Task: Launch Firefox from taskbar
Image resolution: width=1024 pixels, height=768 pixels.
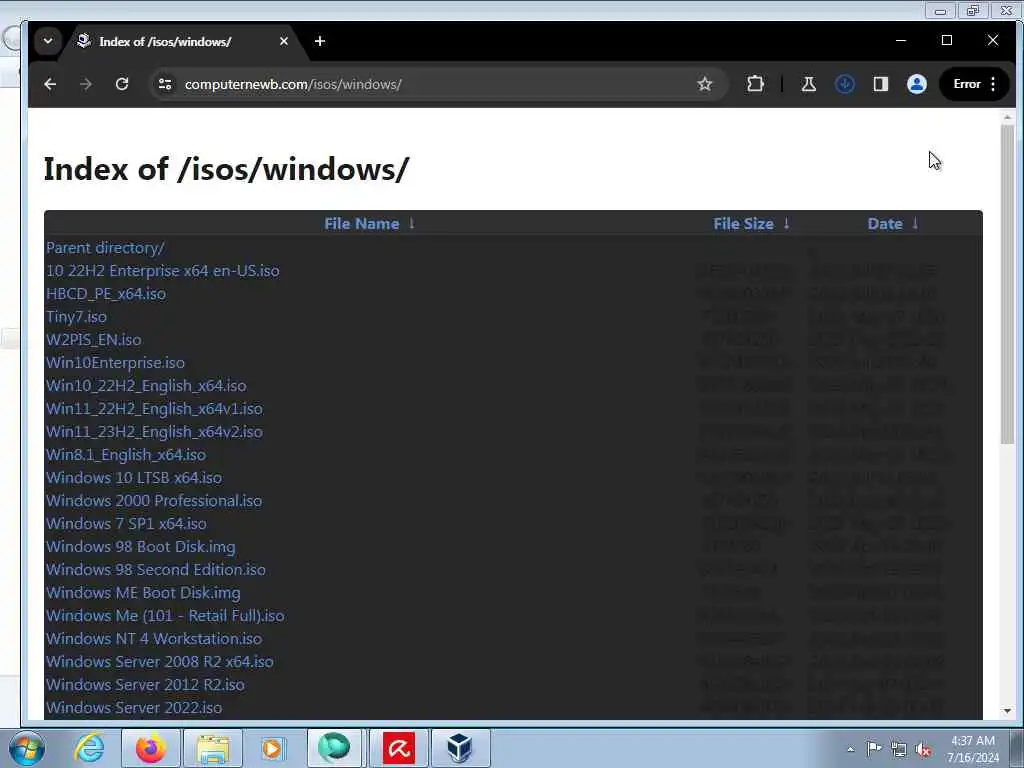Action: click(150, 748)
